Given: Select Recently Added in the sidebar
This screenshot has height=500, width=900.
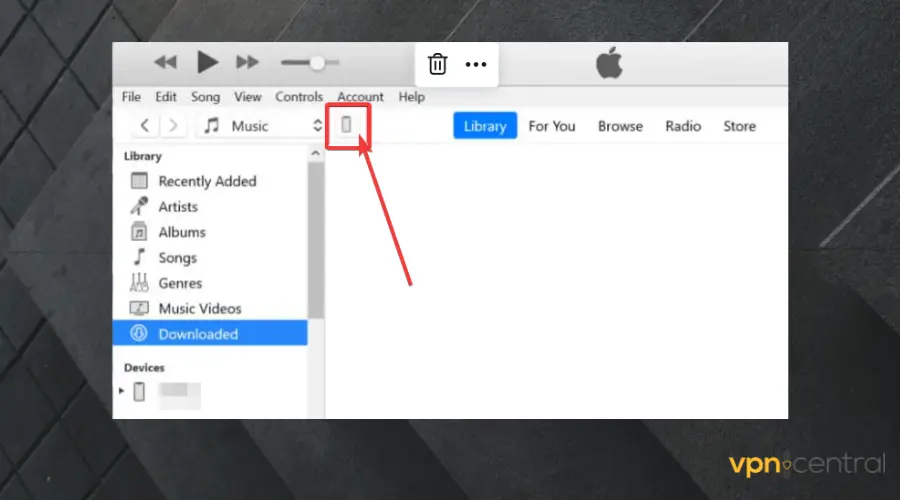Looking at the screenshot, I should pyautogui.click(x=210, y=181).
